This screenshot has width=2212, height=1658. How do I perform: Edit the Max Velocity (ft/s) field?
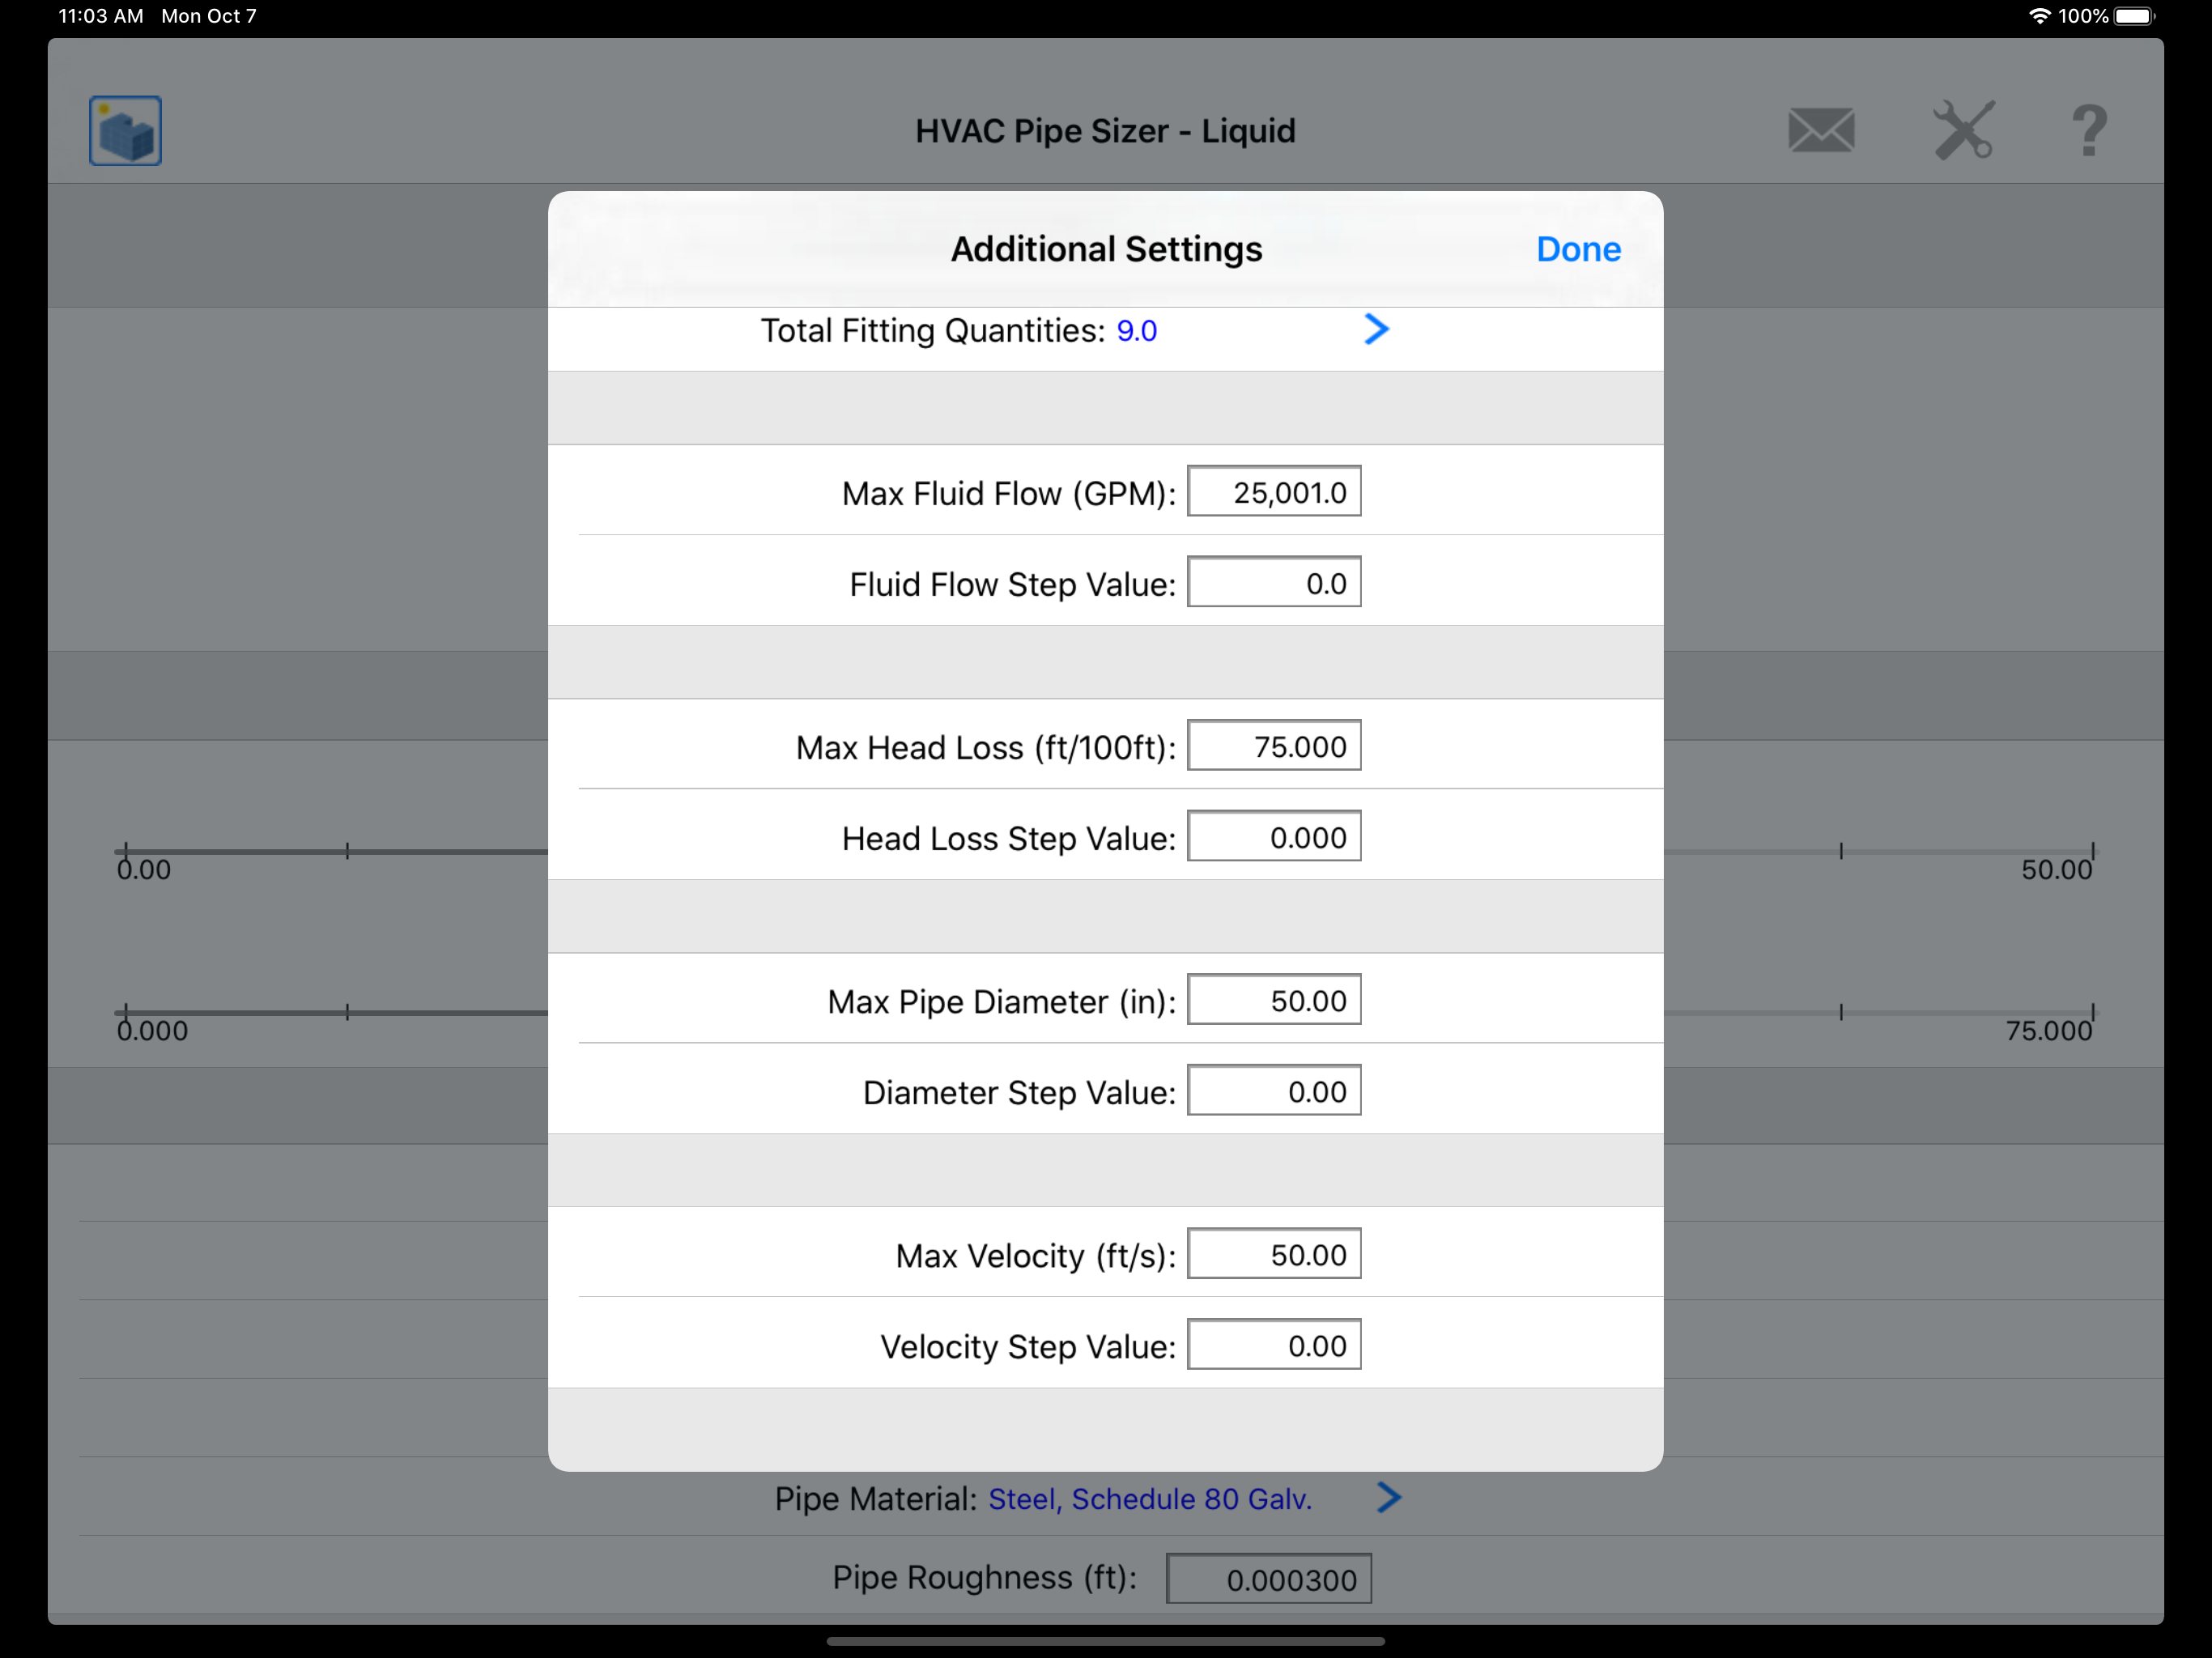point(1273,1254)
